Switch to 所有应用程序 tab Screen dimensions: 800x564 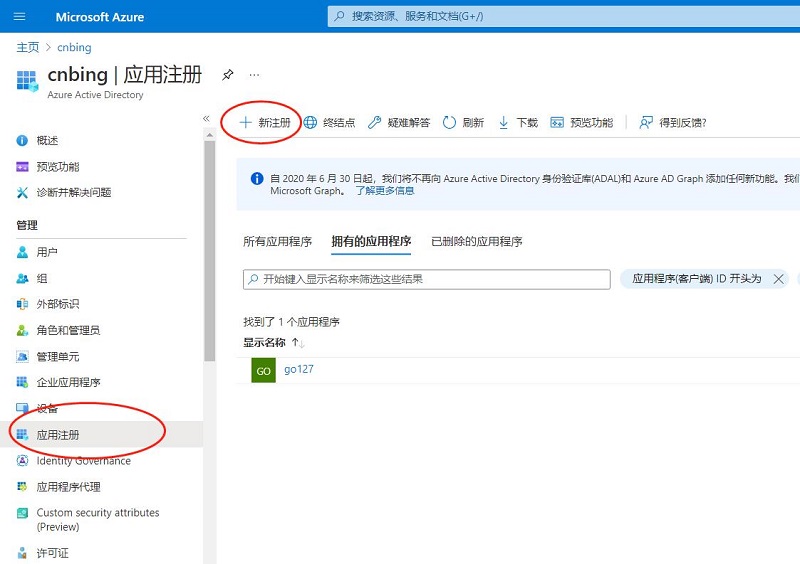[277, 241]
